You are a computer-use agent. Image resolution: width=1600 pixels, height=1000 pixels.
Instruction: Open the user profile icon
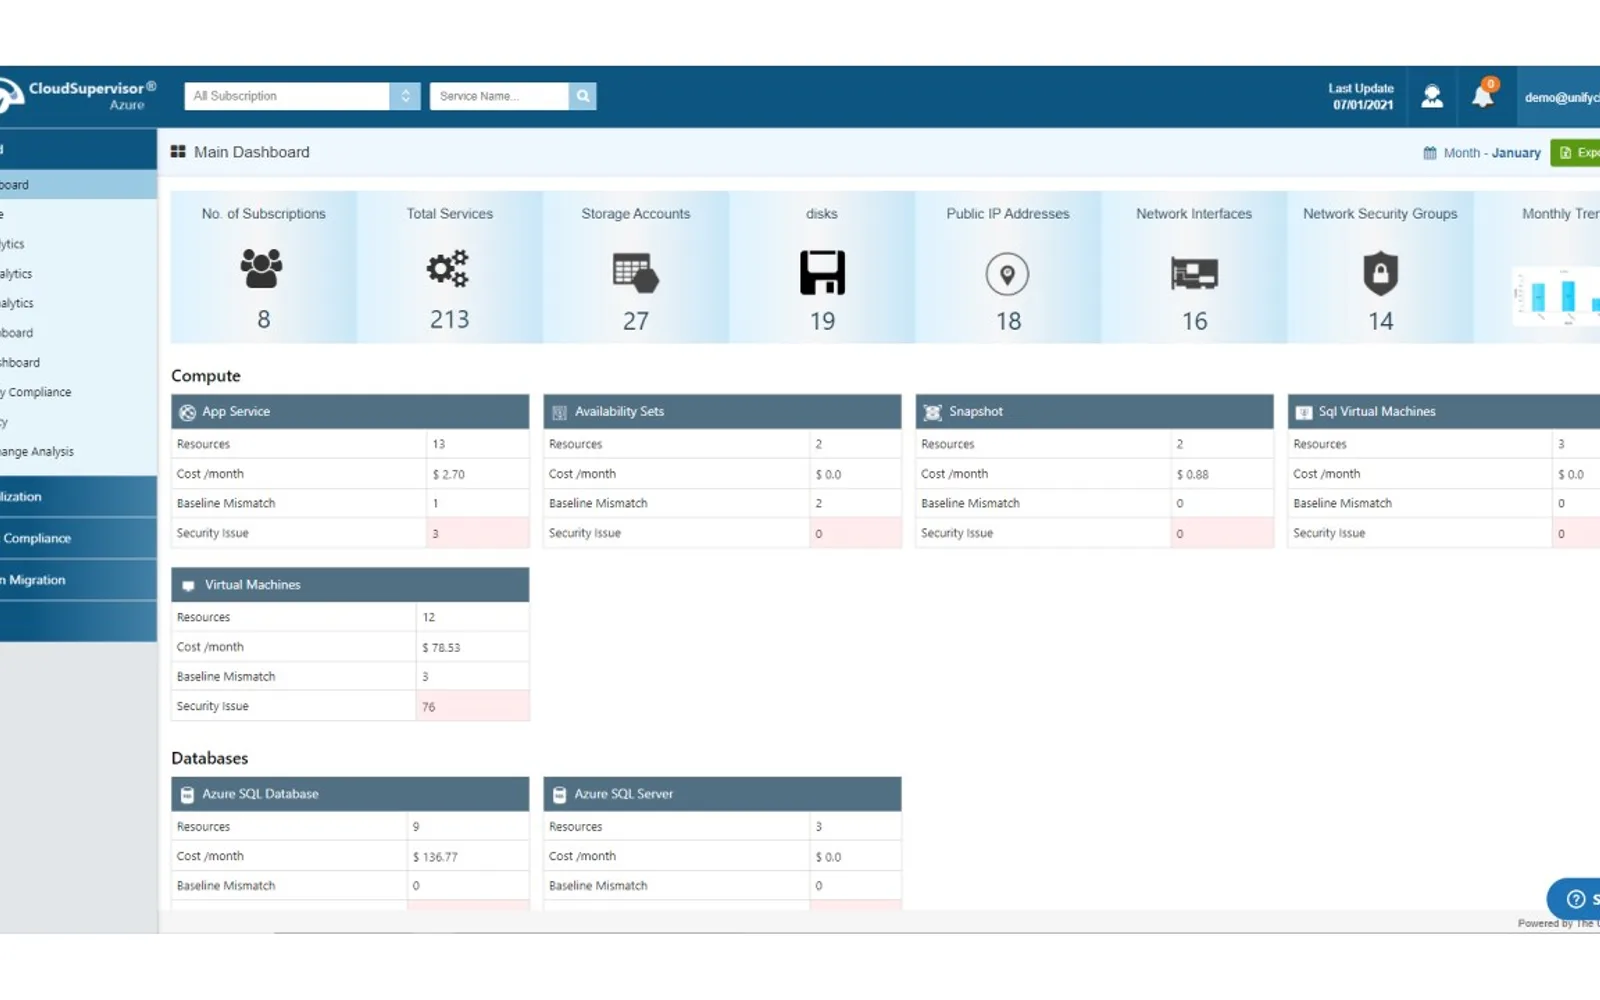1432,96
